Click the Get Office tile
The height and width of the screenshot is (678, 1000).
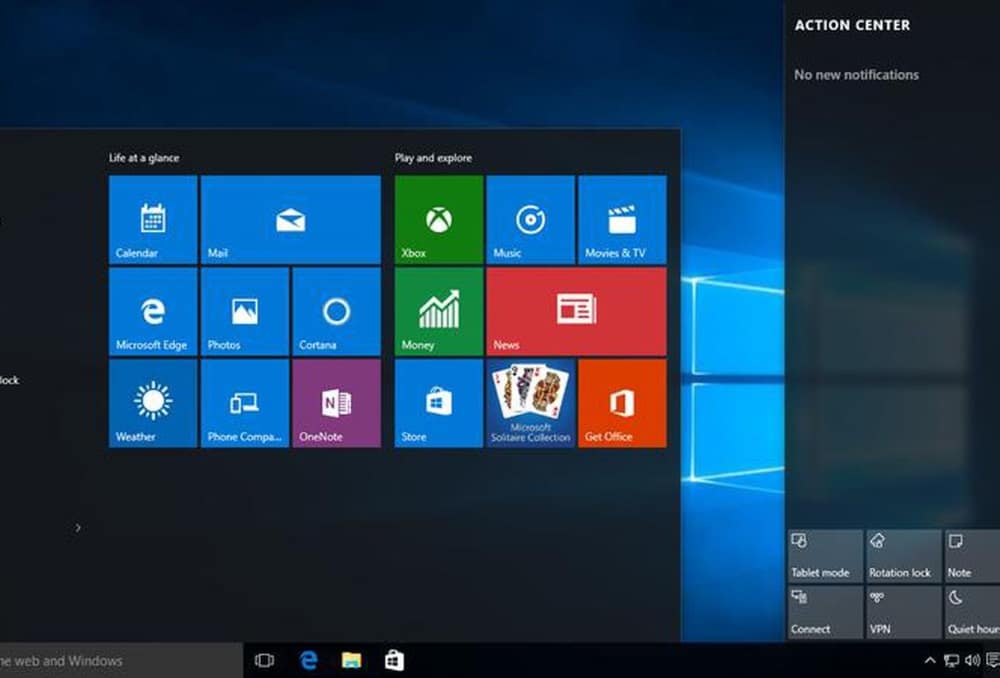[x=622, y=403]
